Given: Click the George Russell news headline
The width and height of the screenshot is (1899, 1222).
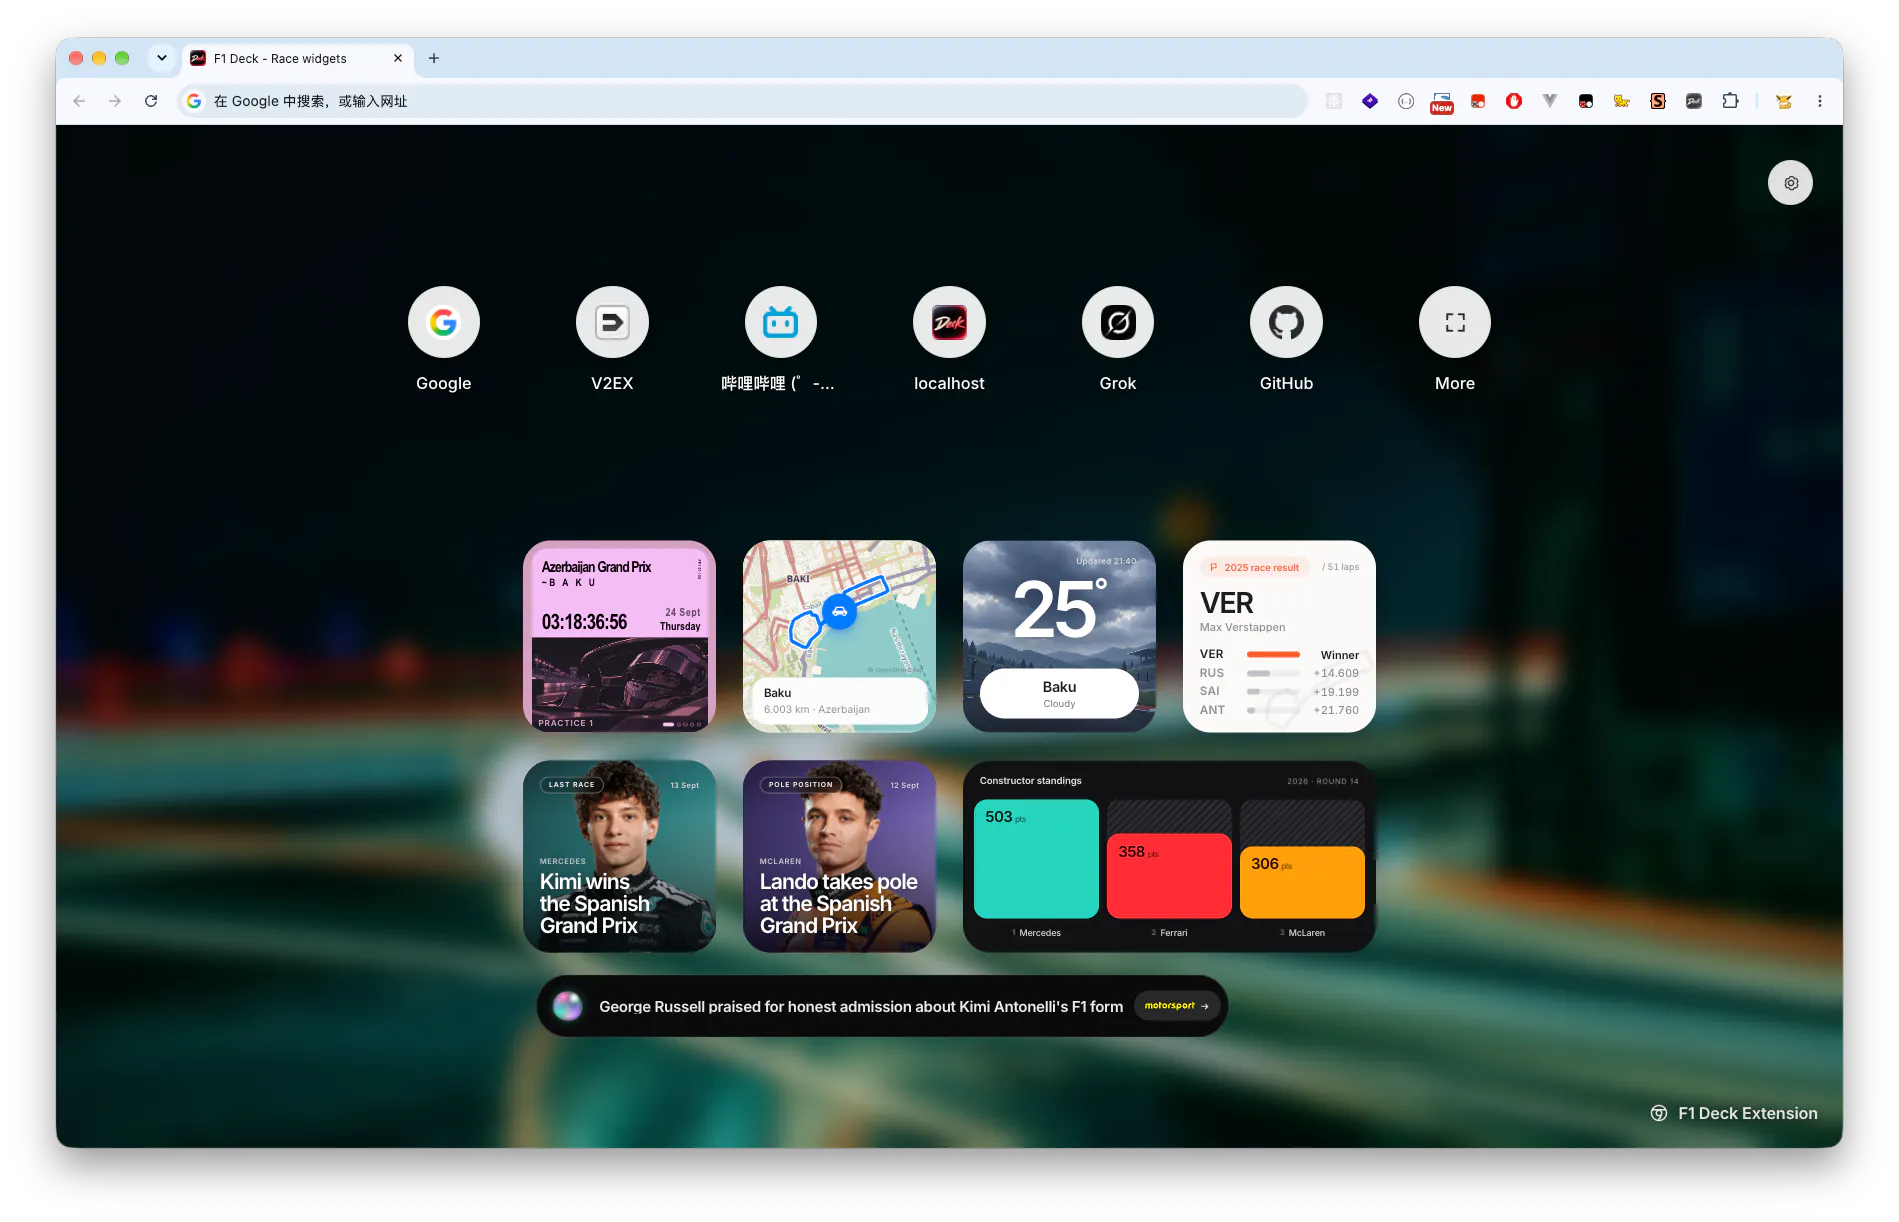Looking at the screenshot, I should coord(861,1007).
